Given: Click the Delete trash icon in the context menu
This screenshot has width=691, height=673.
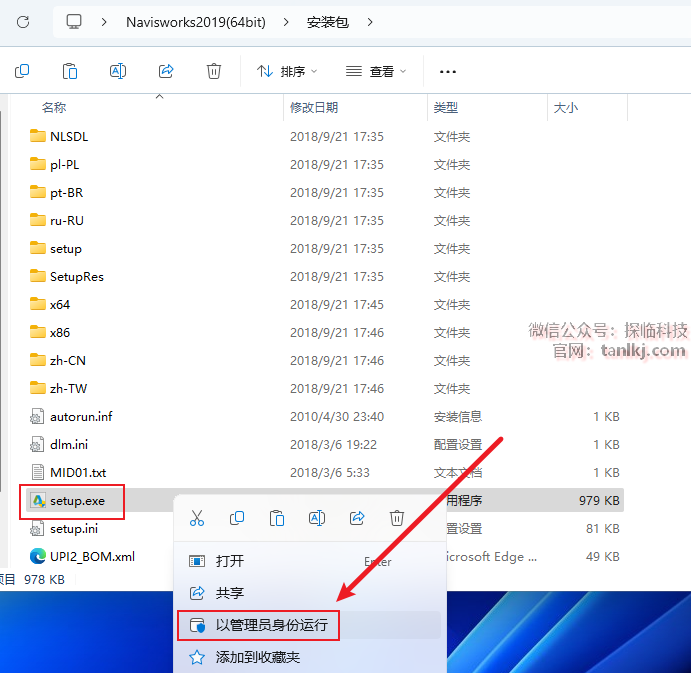Looking at the screenshot, I should tap(397, 518).
